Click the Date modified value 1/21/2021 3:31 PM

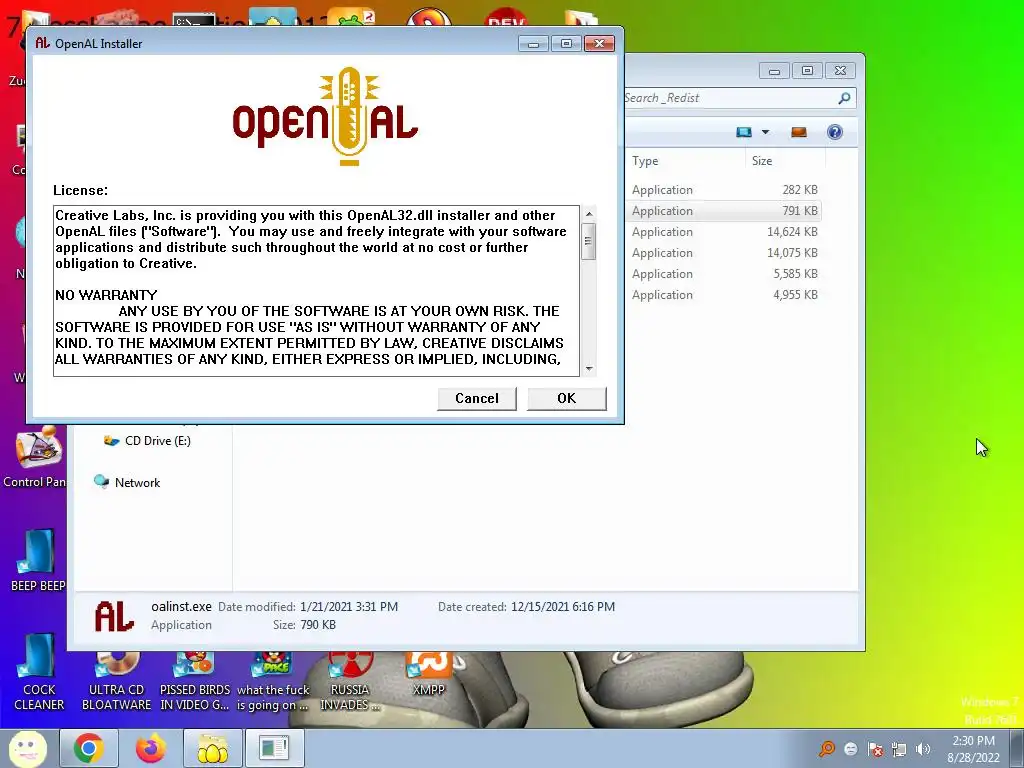coord(349,607)
